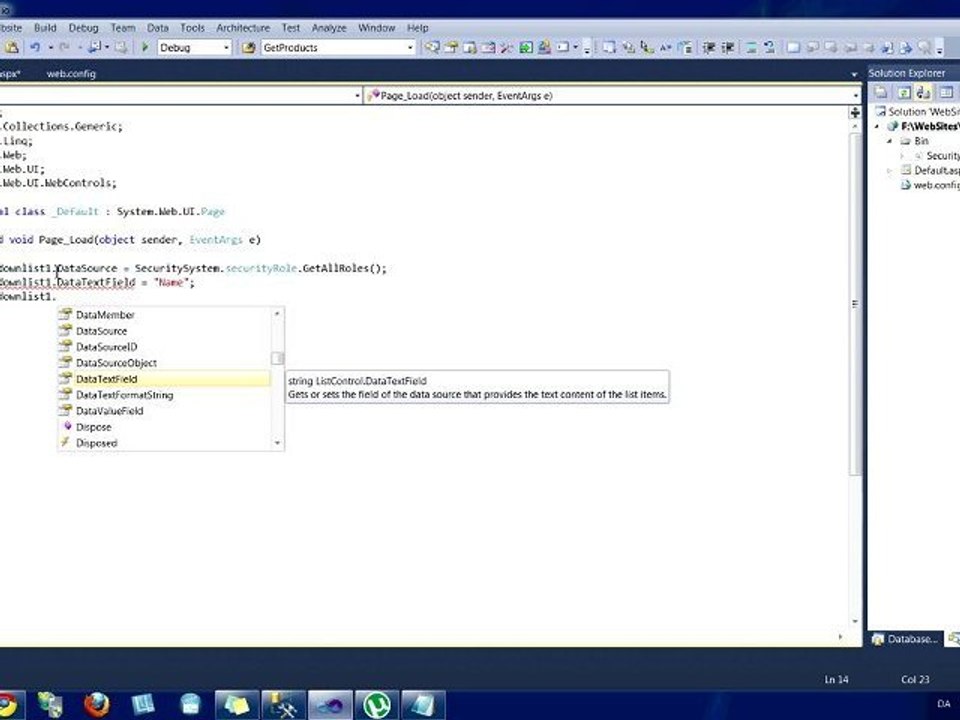The width and height of the screenshot is (960, 720).
Task: Open Firefox from the taskbar
Action: click(x=97, y=705)
